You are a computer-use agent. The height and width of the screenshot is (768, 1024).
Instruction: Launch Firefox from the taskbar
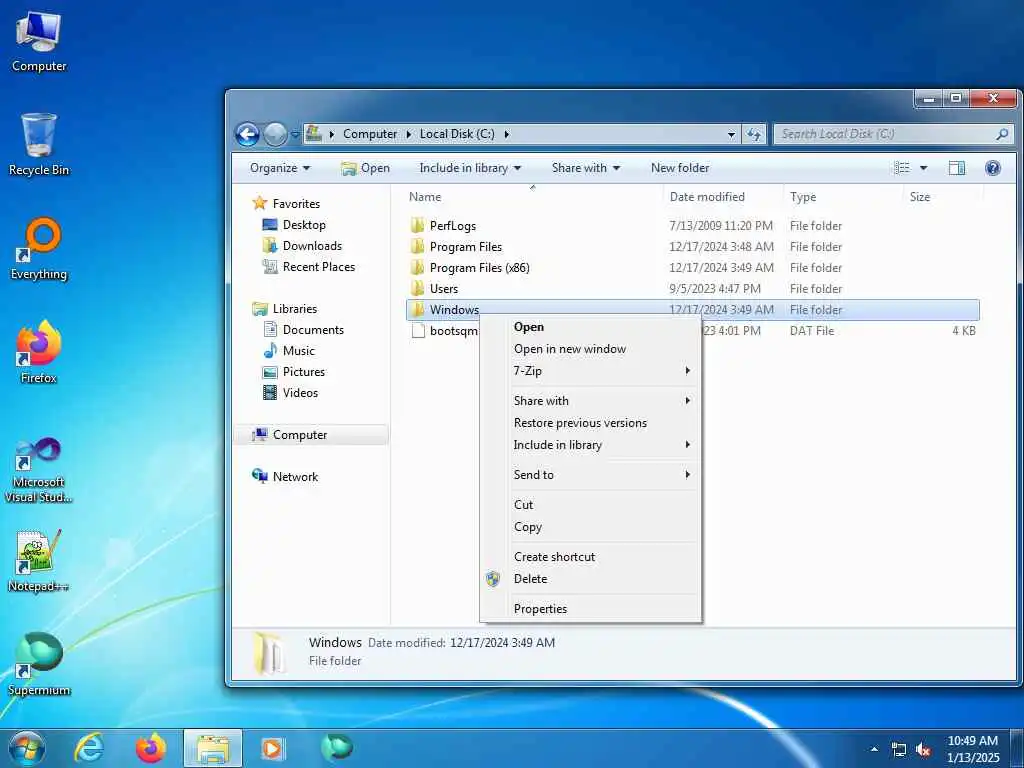tap(151, 748)
